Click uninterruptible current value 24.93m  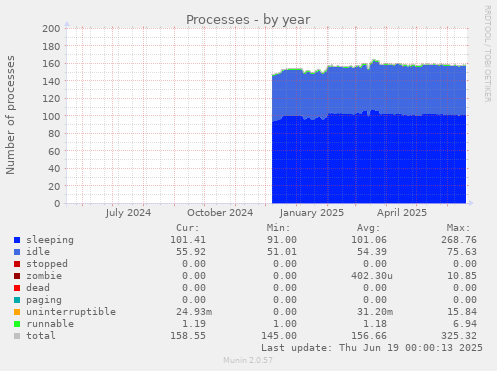coord(194,312)
